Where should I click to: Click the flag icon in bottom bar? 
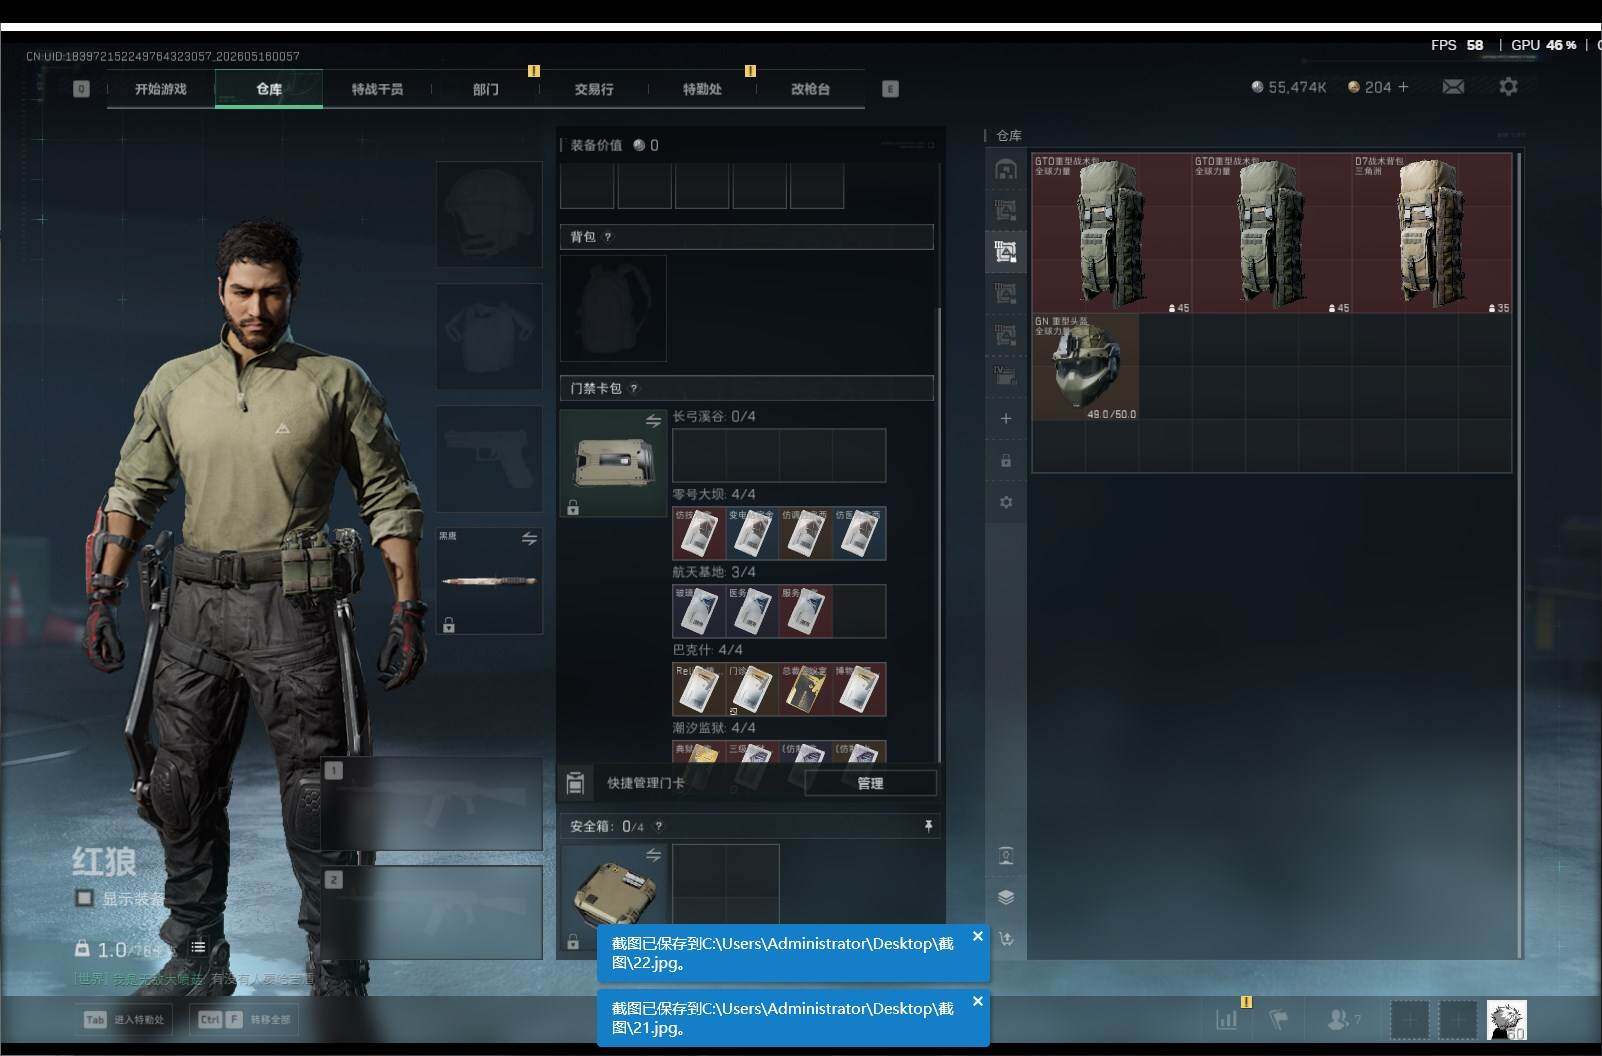pos(1278,1019)
